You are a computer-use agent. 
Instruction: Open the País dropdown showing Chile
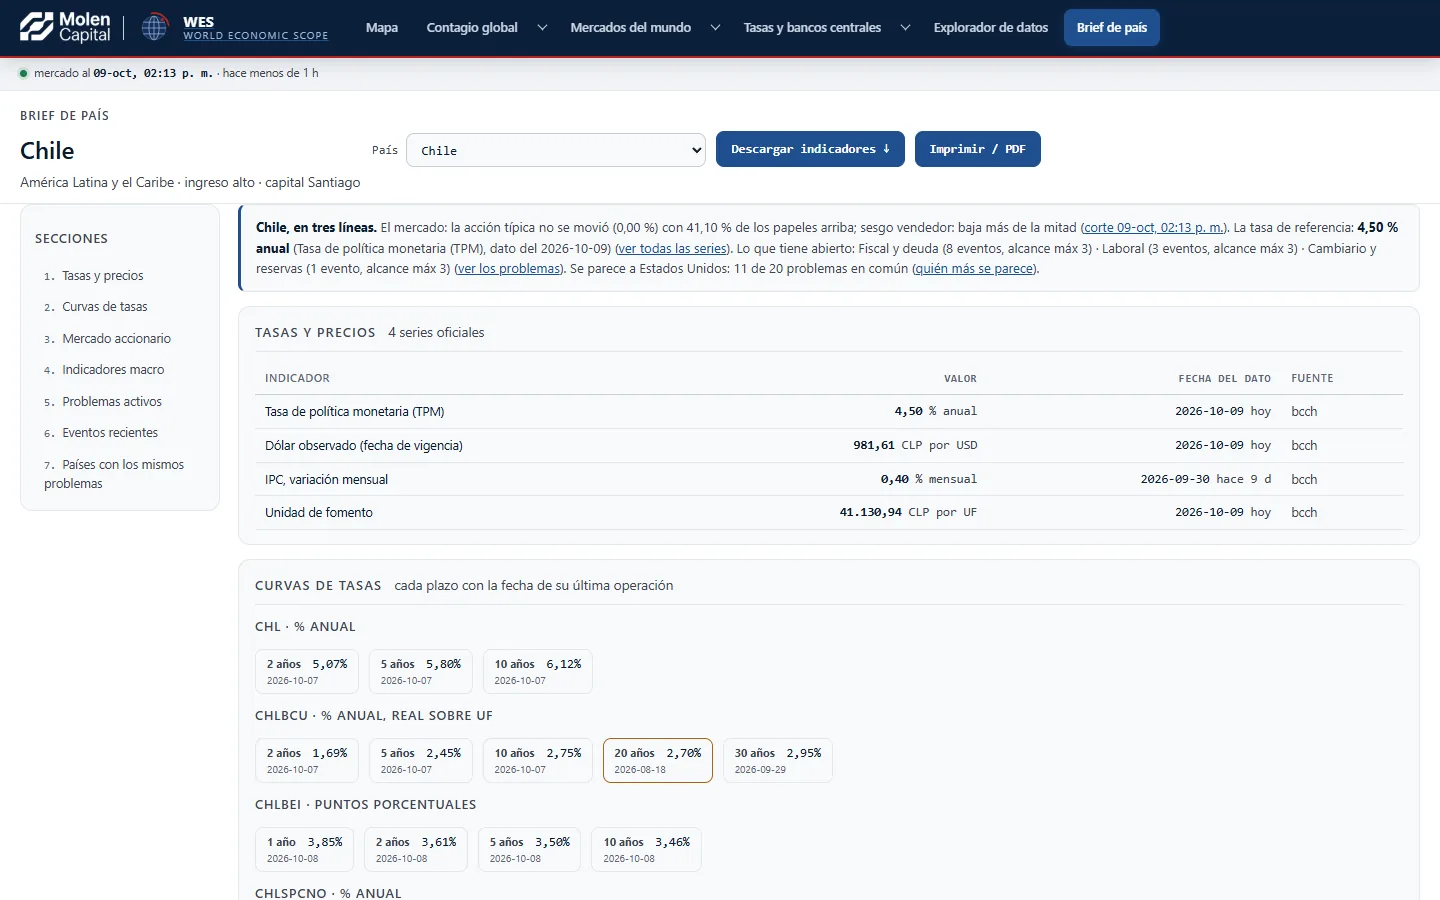(x=556, y=150)
